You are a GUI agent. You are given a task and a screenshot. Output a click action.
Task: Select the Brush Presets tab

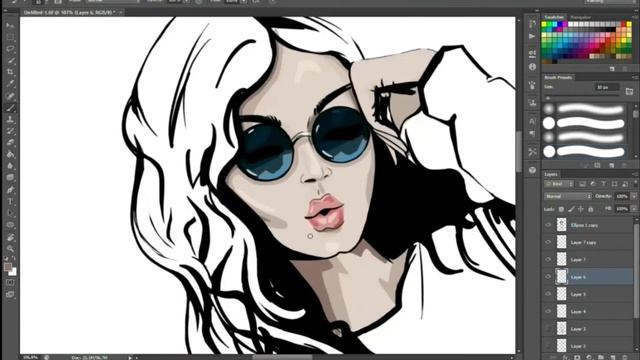click(558, 77)
